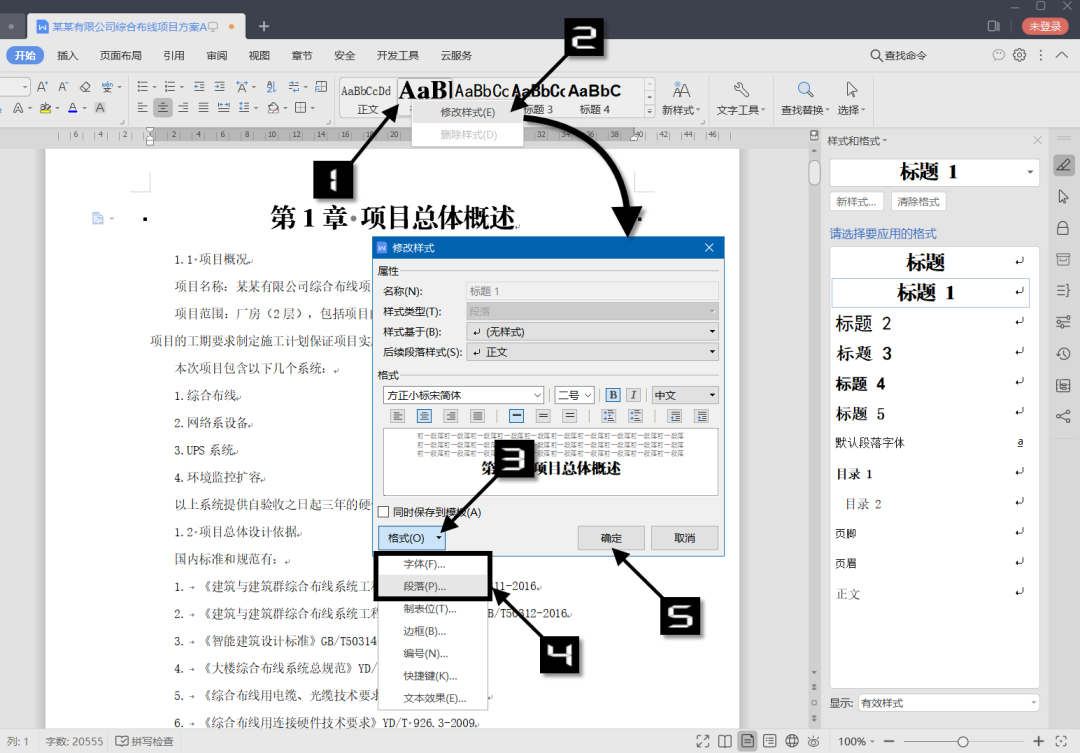Click the settings gear icon top right
1080x753 pixels.
pos(1019,55)
